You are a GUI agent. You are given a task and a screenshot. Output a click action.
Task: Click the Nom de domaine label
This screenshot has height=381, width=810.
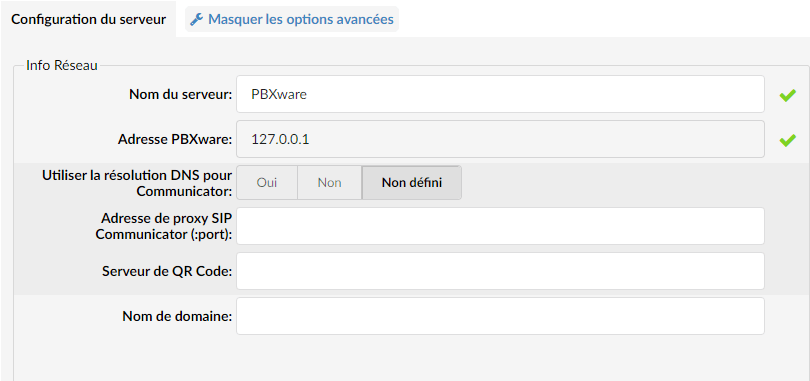tap(177, 316)
